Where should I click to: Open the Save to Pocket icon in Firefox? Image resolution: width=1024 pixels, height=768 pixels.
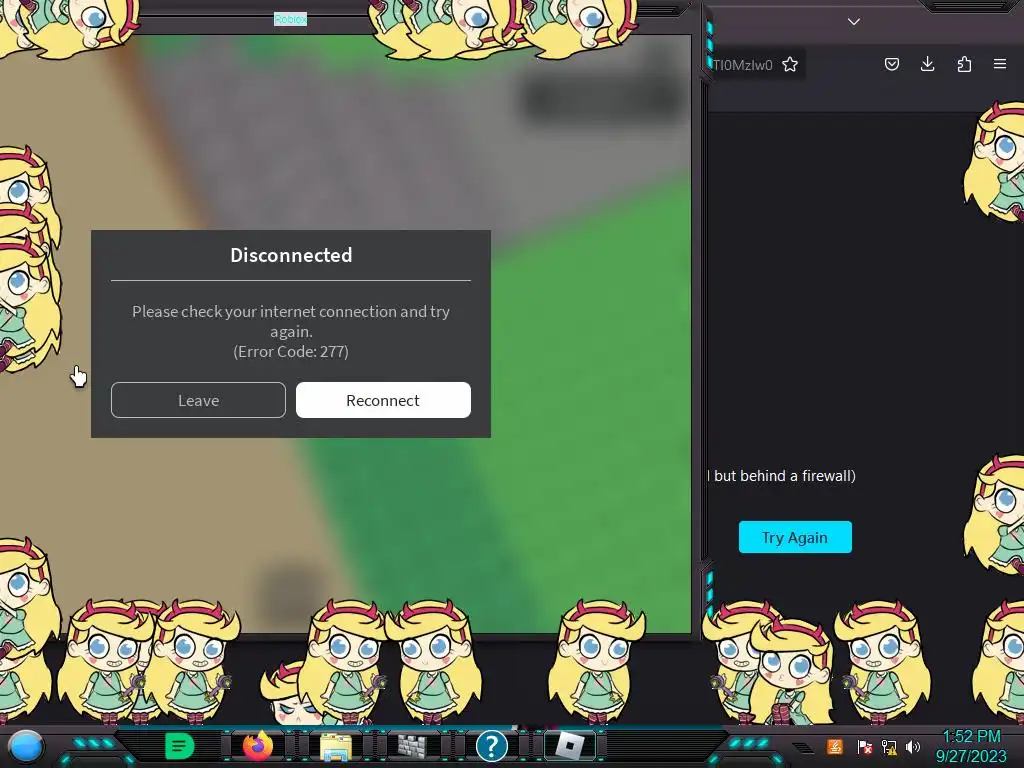pos(891,64)
